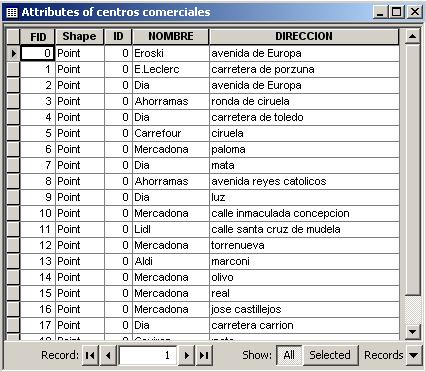The width and height of the screenshot is (426, 372).
Task: Click the FID column header
Action: tap(38, 36)
